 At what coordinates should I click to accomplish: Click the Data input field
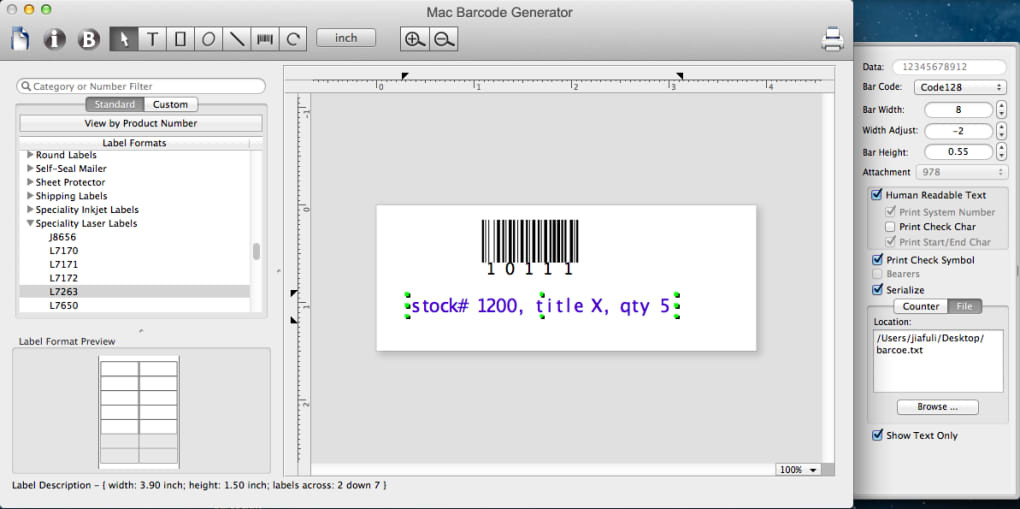949,66
